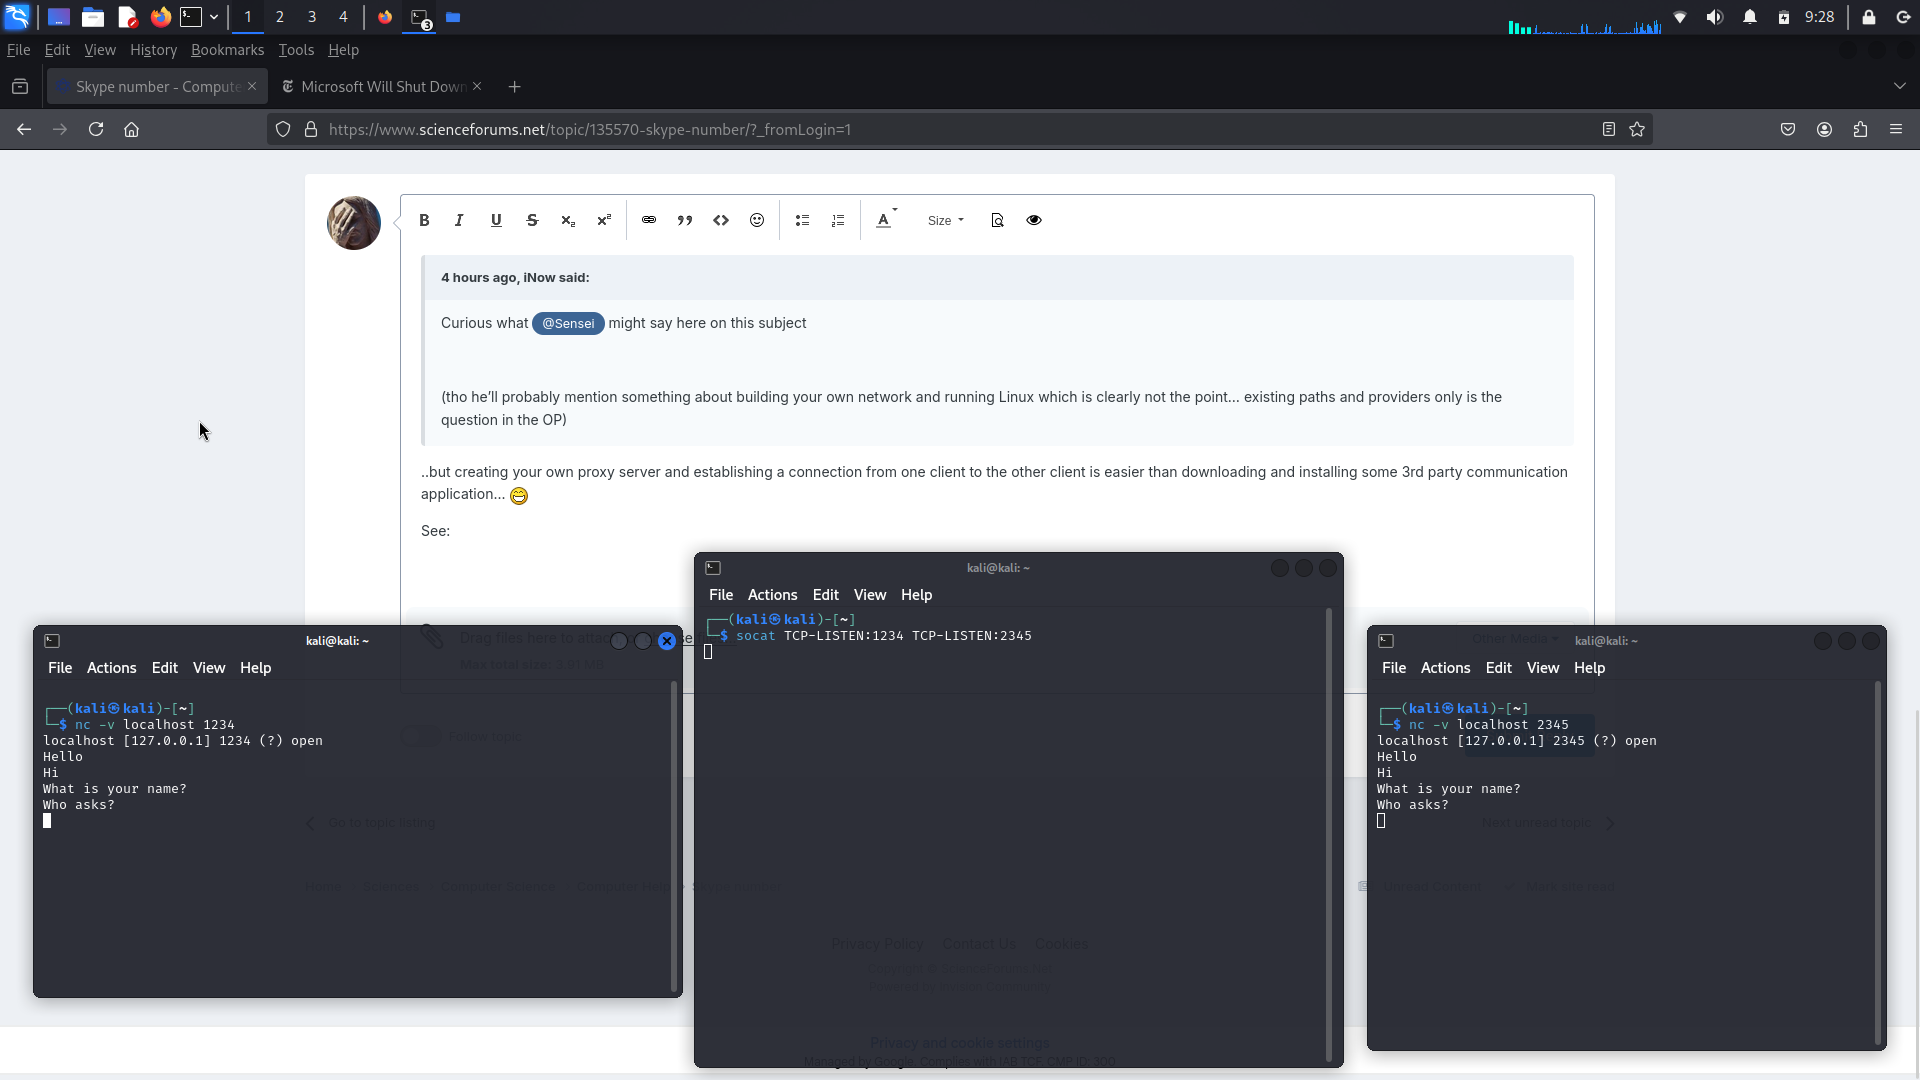Open the font Size dropdown
Image resolution: width=1920 pixels, height=1080 pixels.
coord(945,220)
